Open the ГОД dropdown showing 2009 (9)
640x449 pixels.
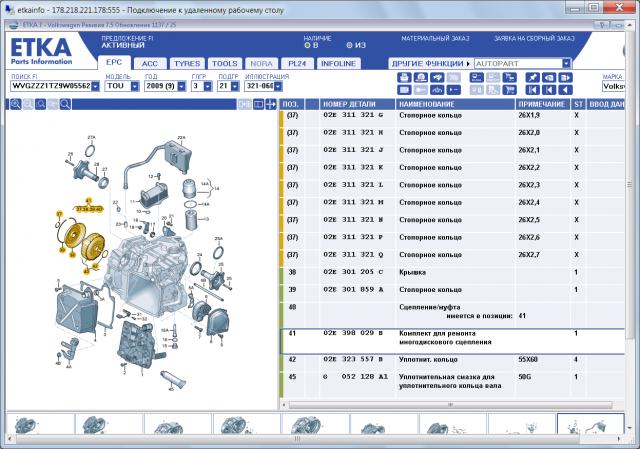coord(182,86)
